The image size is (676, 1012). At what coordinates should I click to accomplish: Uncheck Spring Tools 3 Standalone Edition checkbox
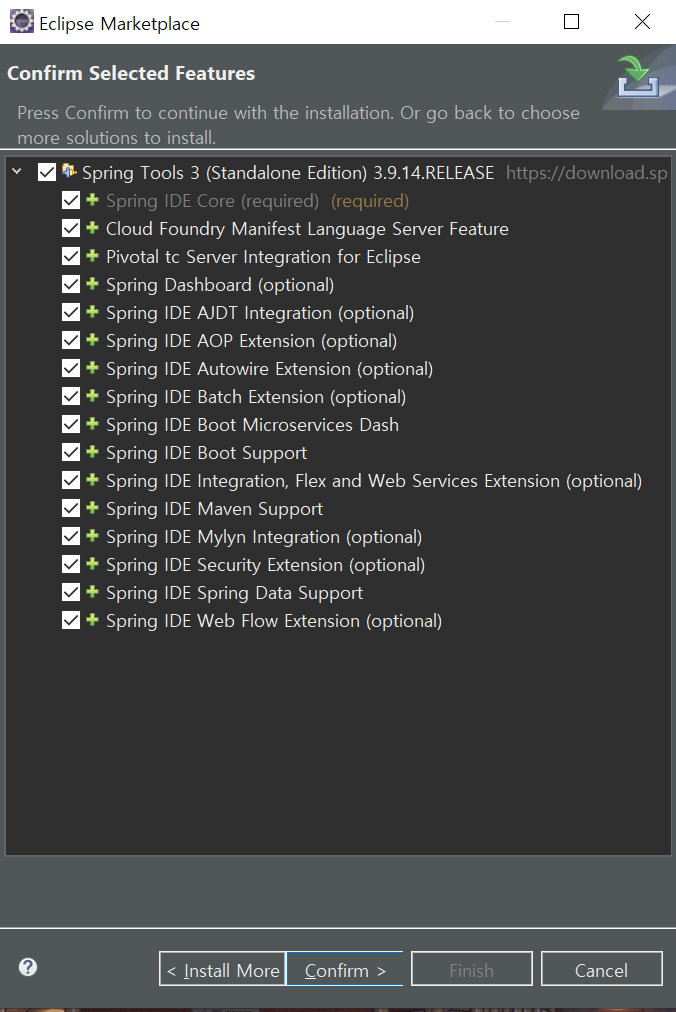[46, 172]
